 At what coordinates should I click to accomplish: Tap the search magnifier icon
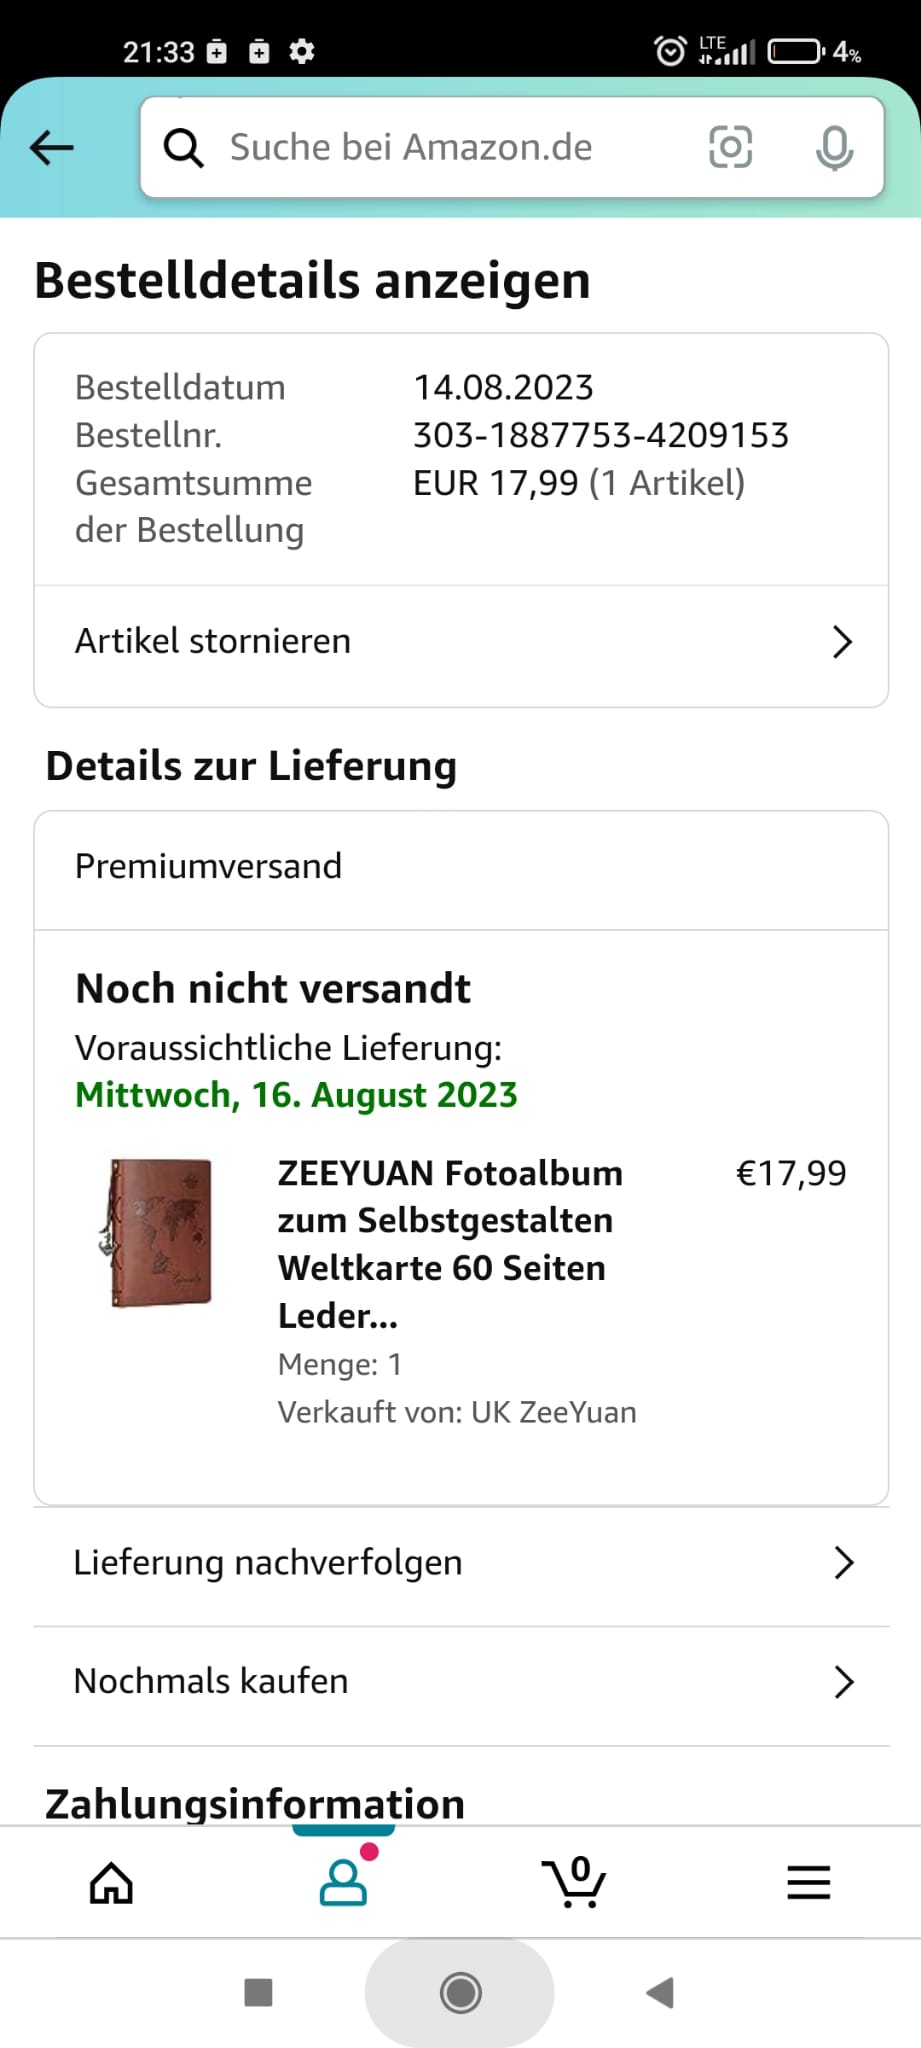click(x=184, y=148)
